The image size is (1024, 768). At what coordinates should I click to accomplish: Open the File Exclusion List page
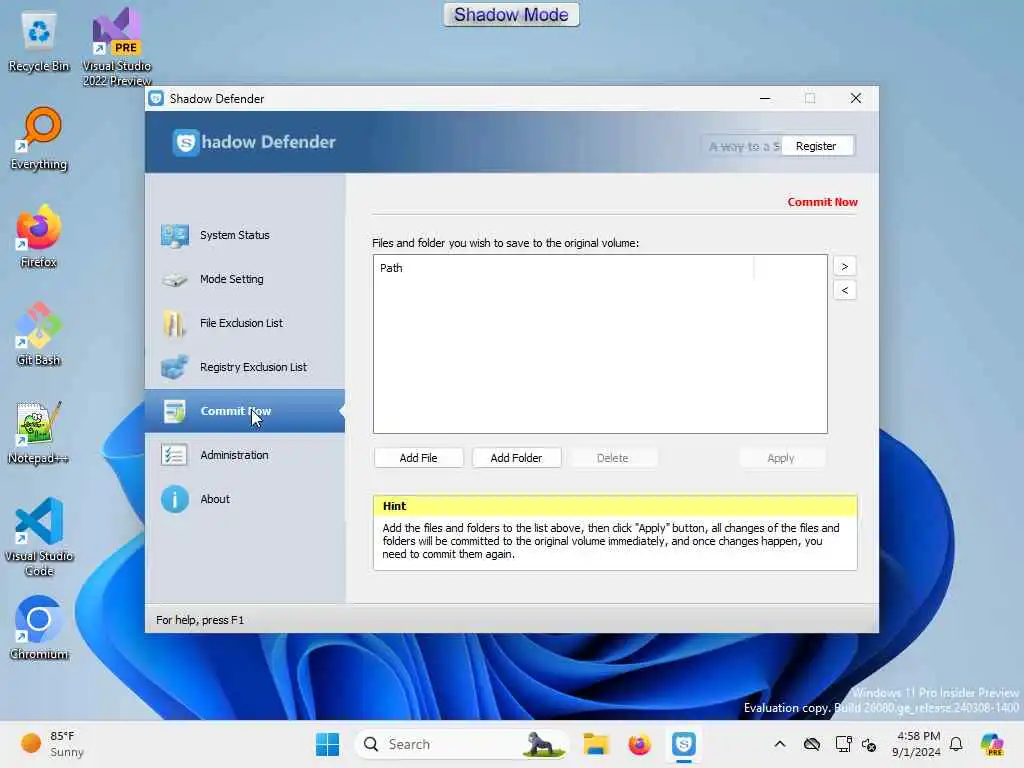[245, 323]
